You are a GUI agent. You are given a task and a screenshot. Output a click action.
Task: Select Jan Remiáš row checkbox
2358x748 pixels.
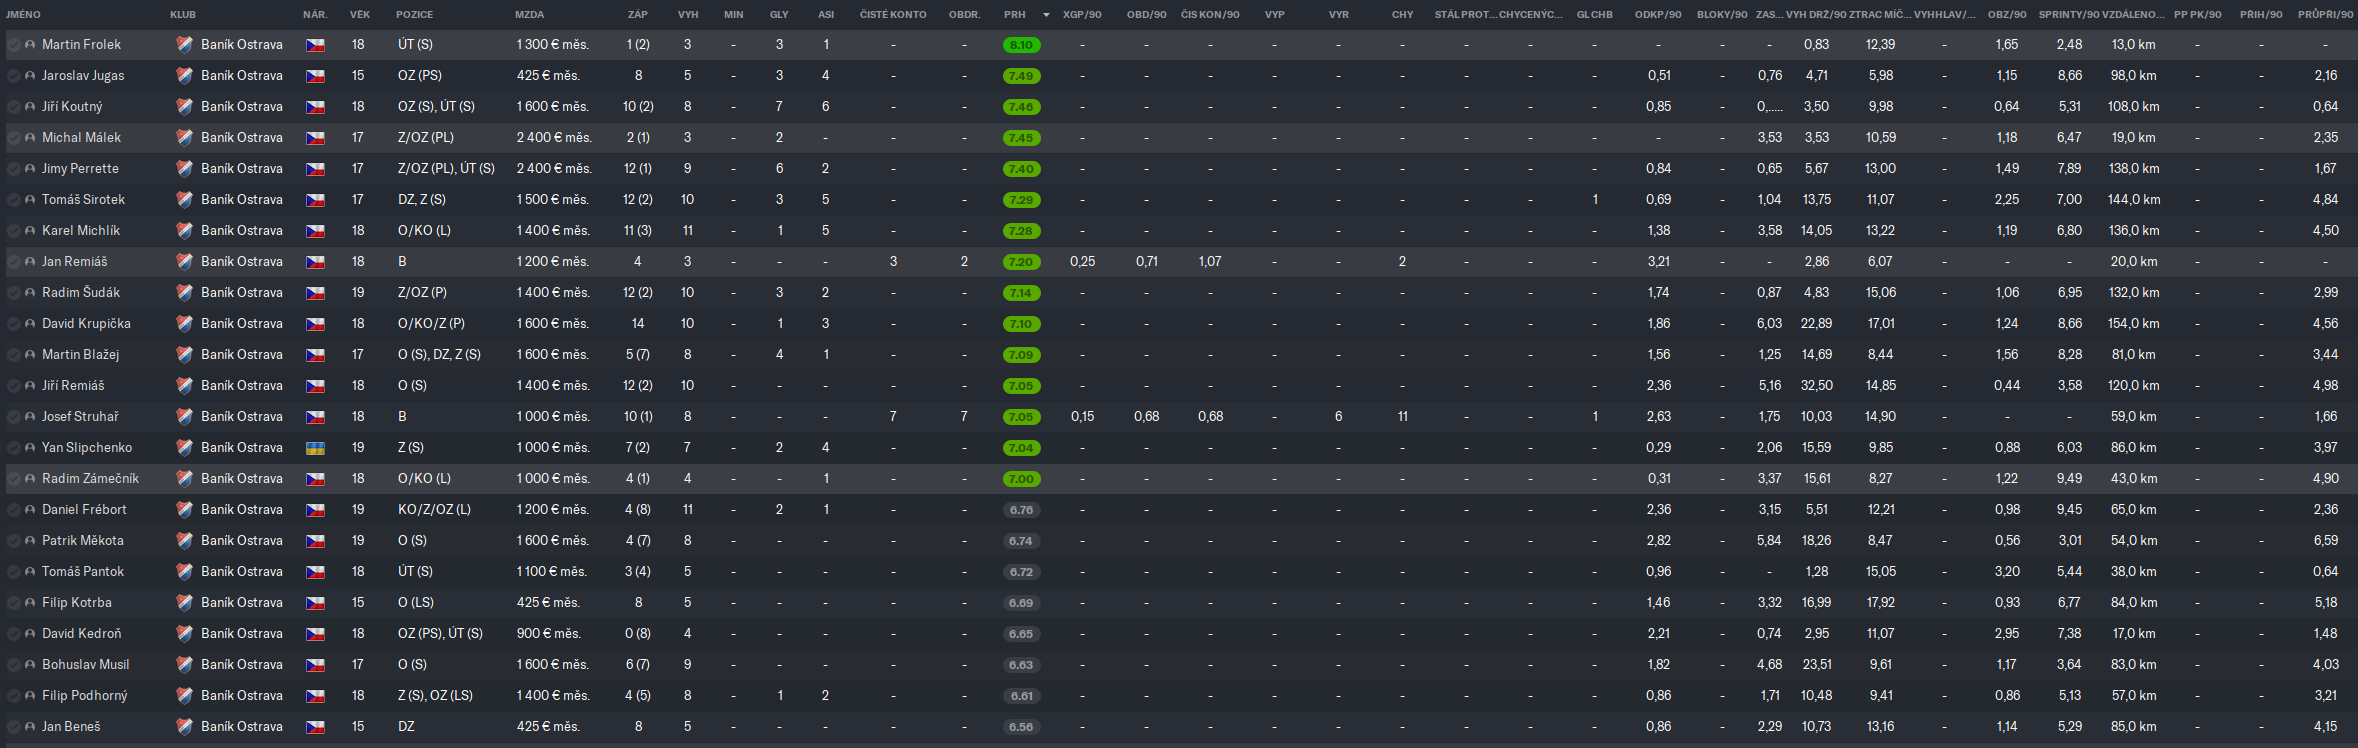pyautogui.click(x=14, y=262)
